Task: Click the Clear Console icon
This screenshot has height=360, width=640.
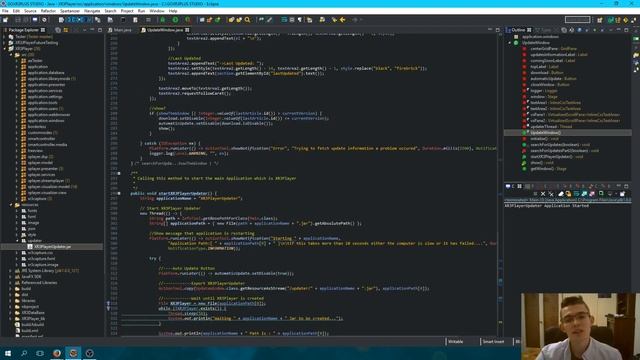Action: pos(561,194)
